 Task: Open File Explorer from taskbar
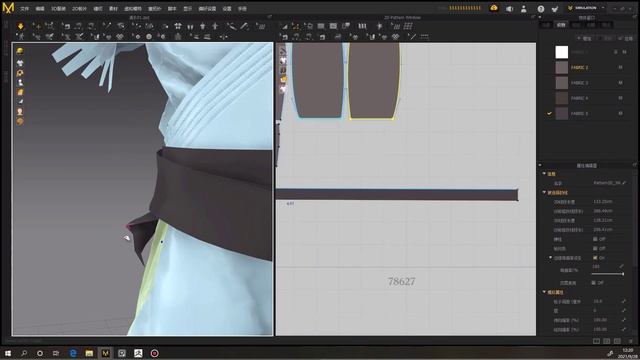click(x=89, y=353)
